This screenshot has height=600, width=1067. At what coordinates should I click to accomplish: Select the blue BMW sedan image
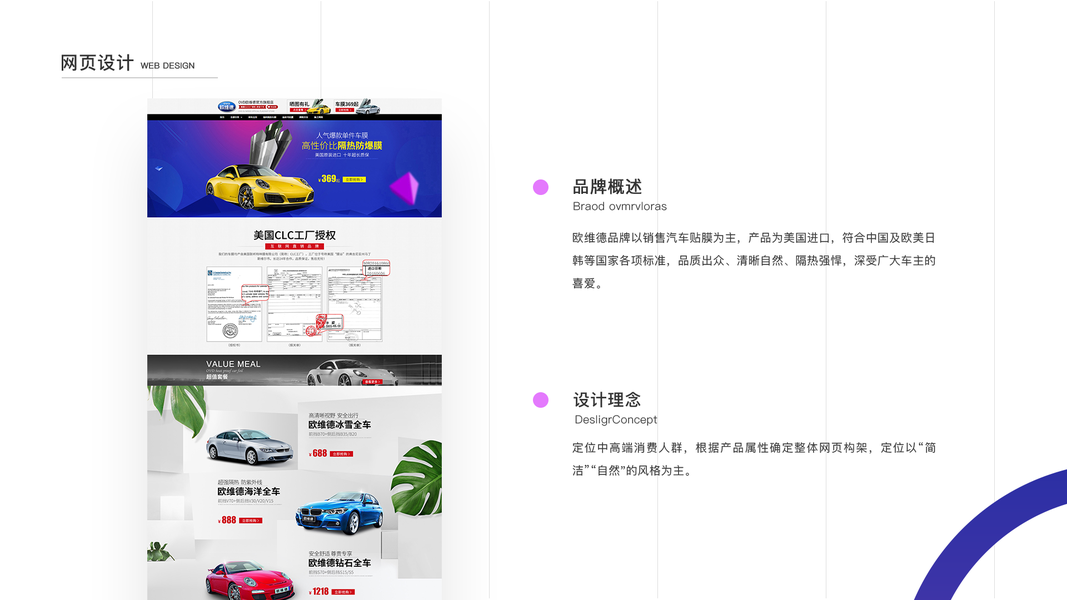click(x=339, y=513)
